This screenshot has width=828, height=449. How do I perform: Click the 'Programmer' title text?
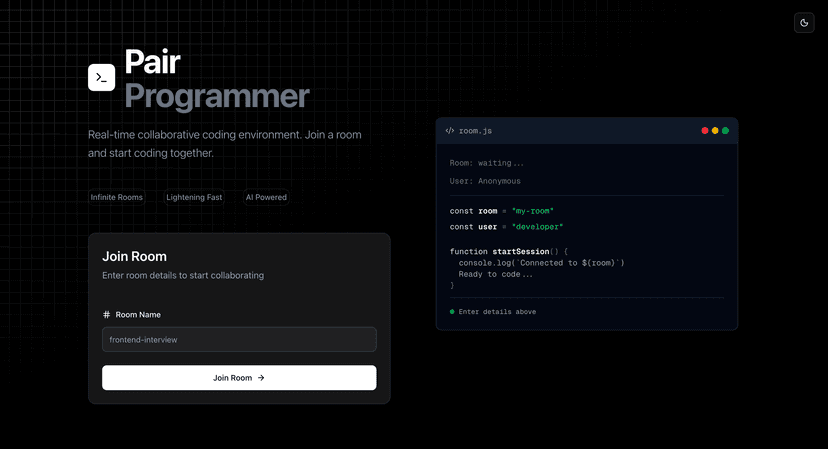(217, 96)
